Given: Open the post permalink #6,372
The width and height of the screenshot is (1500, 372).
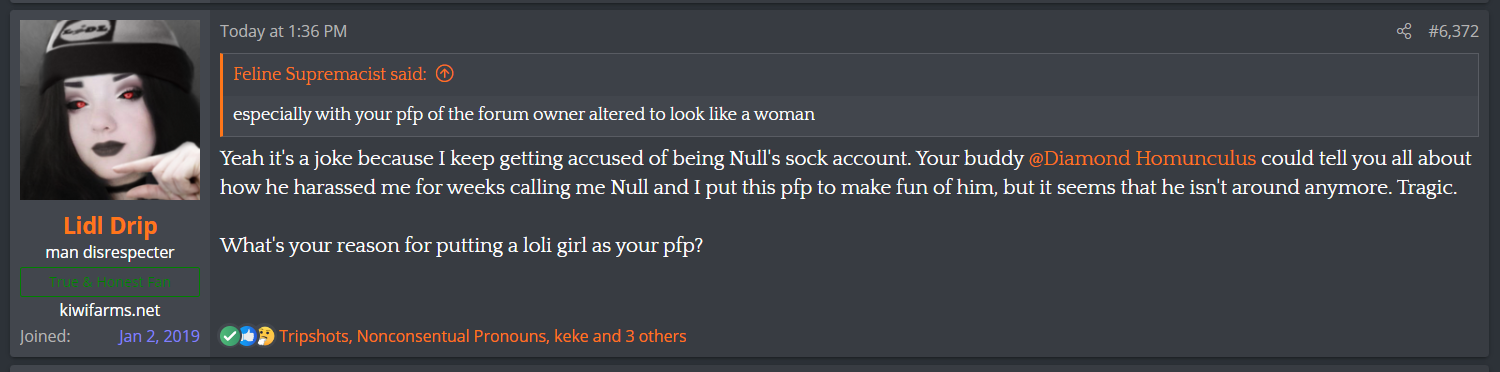Looking at the screenshot, I should click(x=1453, y=31).
